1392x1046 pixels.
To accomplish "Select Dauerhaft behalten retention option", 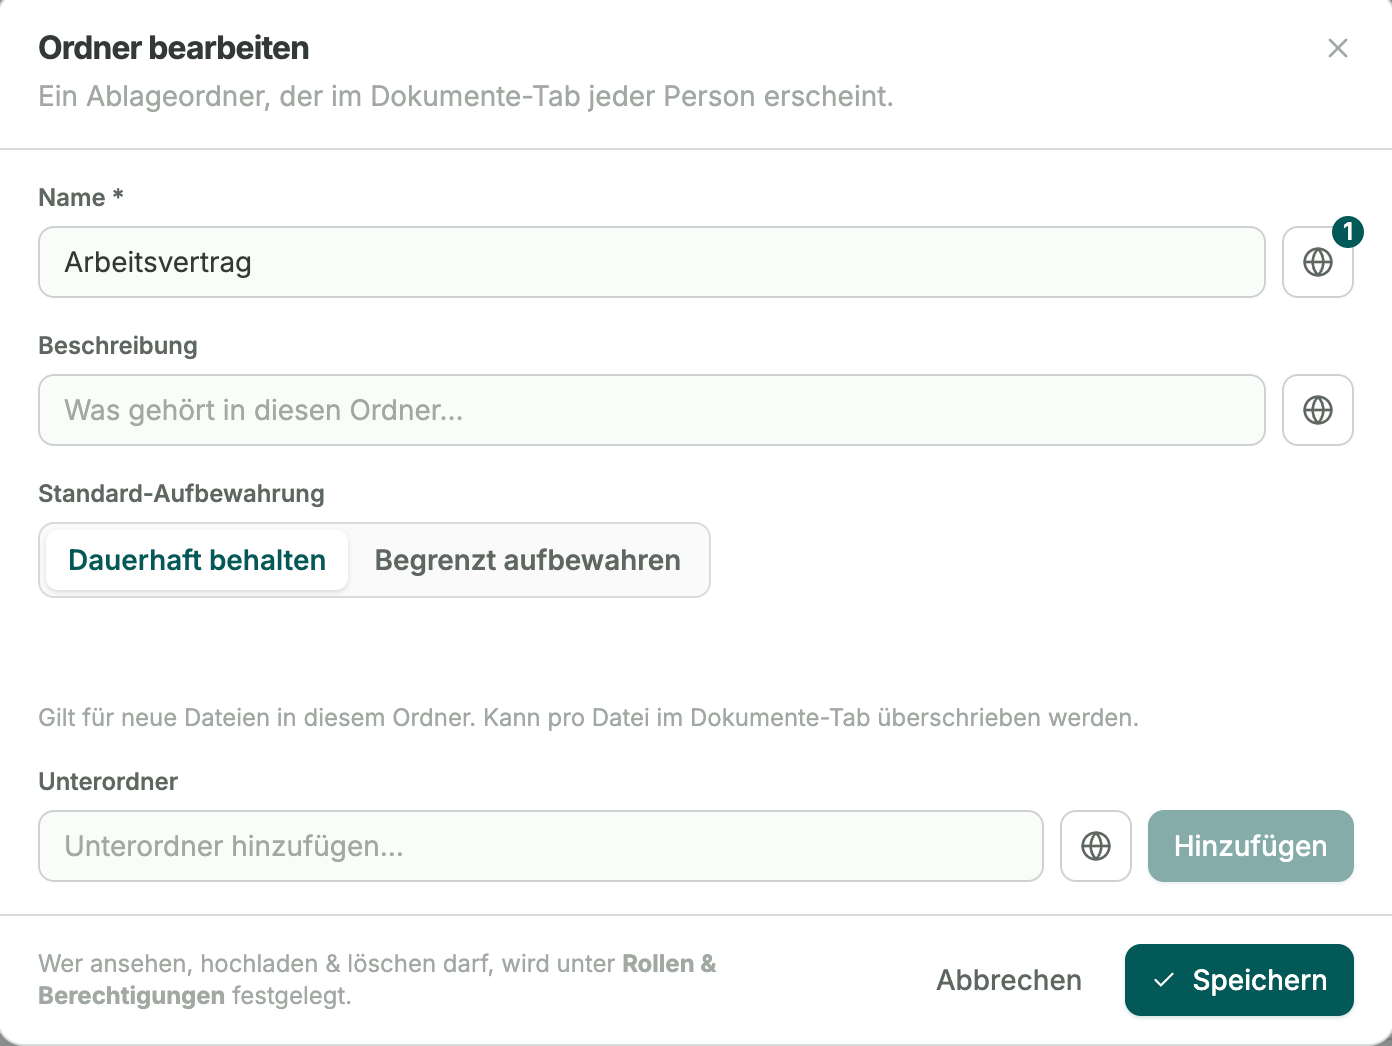I will click(x=197, y=560).
